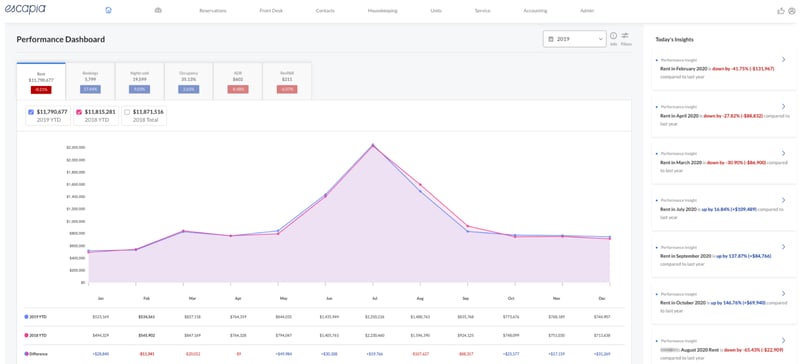Switch to the ADR metric tab
Screen dimensions: 800x364
(x=237, y=81)
